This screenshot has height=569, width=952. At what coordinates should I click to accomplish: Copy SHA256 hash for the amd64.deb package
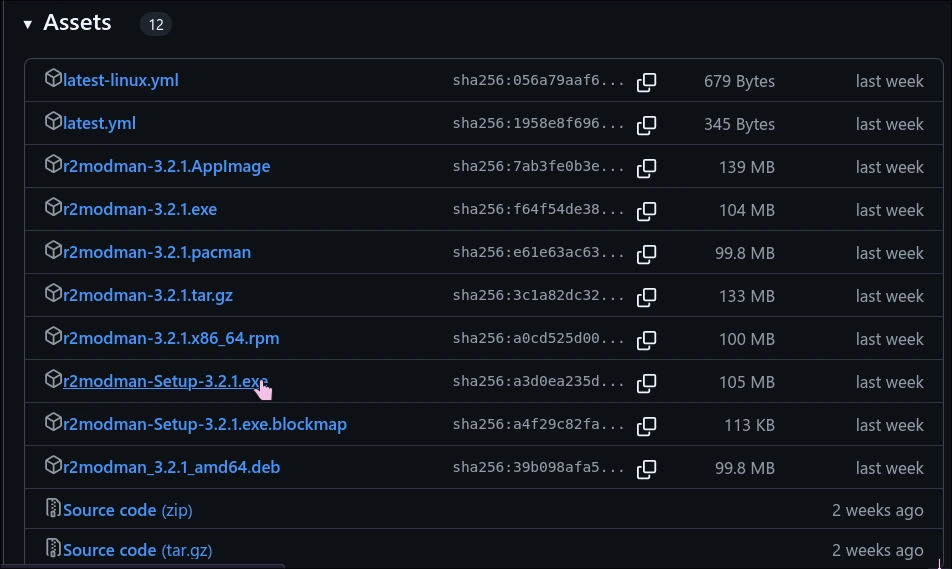pos(647,469)
